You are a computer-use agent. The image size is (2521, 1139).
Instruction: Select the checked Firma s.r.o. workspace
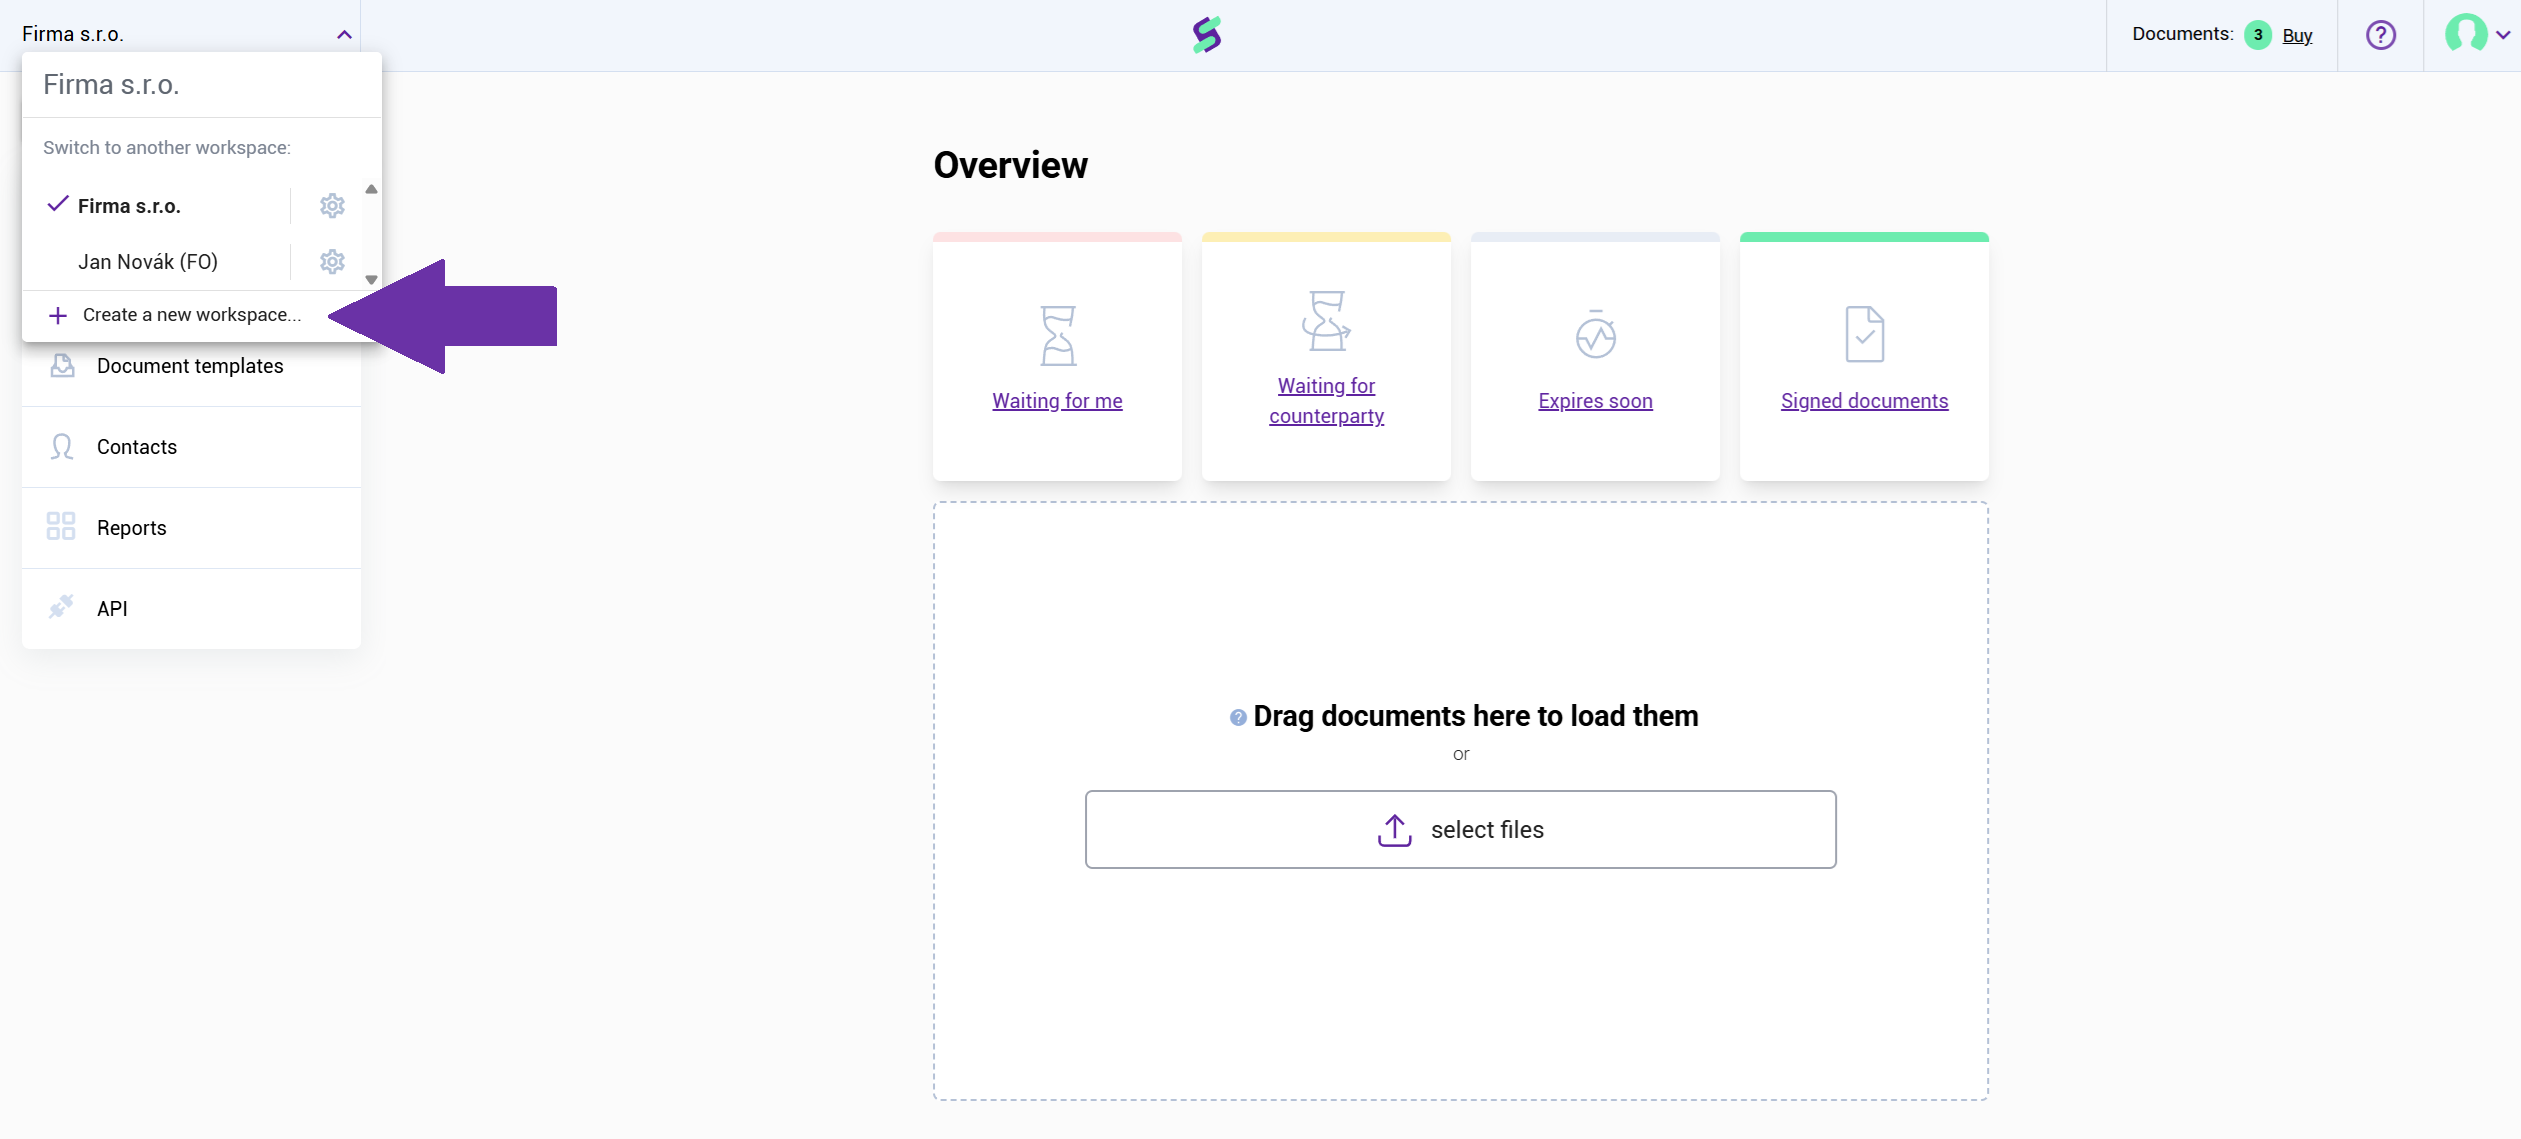coord(129,206)
